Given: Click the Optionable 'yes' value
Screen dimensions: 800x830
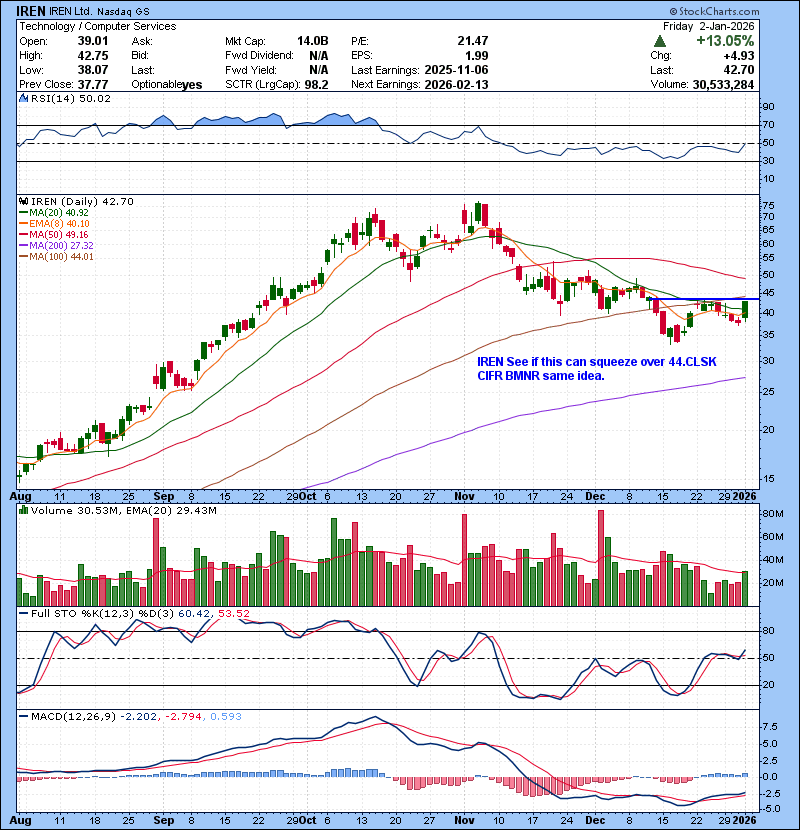Looking at the screenshot, I should click(192, 85).
